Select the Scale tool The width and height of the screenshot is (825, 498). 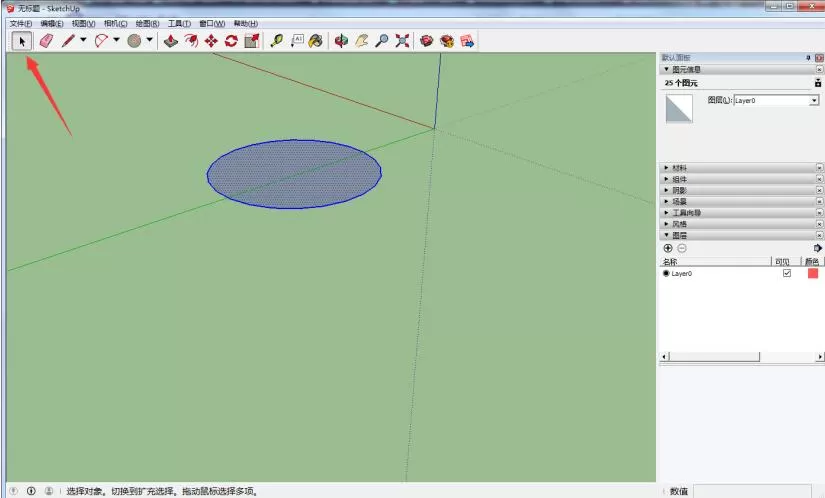tap(251, 41)
